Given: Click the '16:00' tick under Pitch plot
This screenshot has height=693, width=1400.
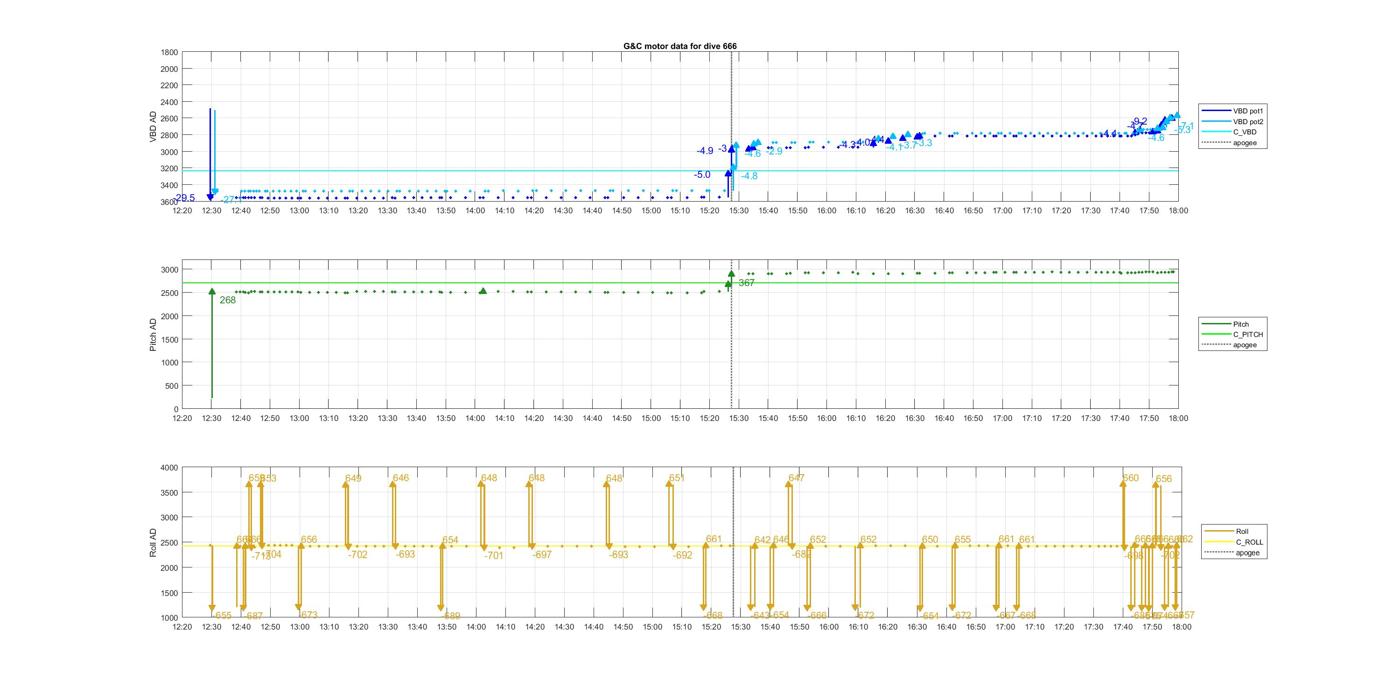Looking at the screenshot, I should tap(827, 419).
